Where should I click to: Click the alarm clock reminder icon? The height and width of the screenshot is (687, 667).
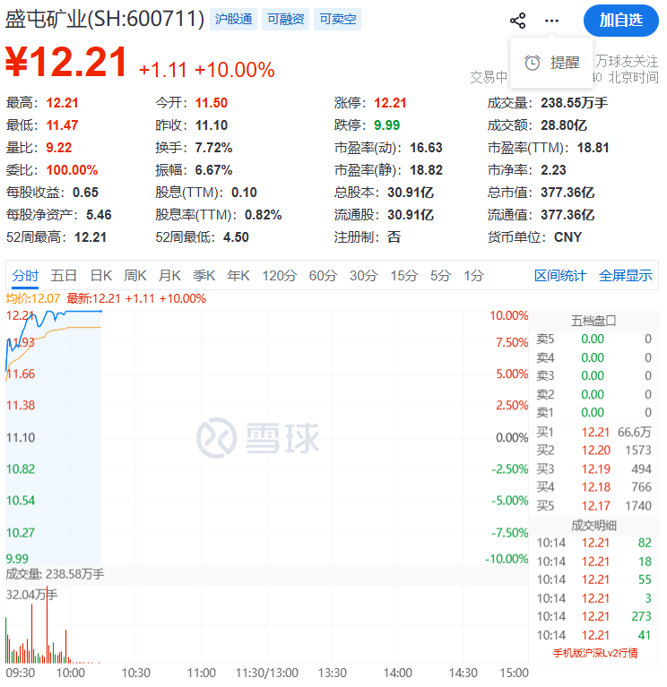(533, 62)
